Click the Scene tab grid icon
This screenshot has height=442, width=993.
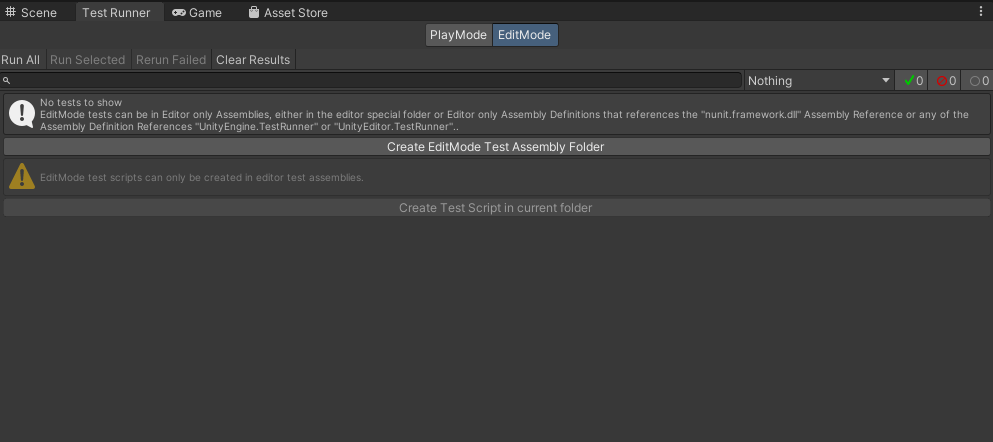(11, 12)
